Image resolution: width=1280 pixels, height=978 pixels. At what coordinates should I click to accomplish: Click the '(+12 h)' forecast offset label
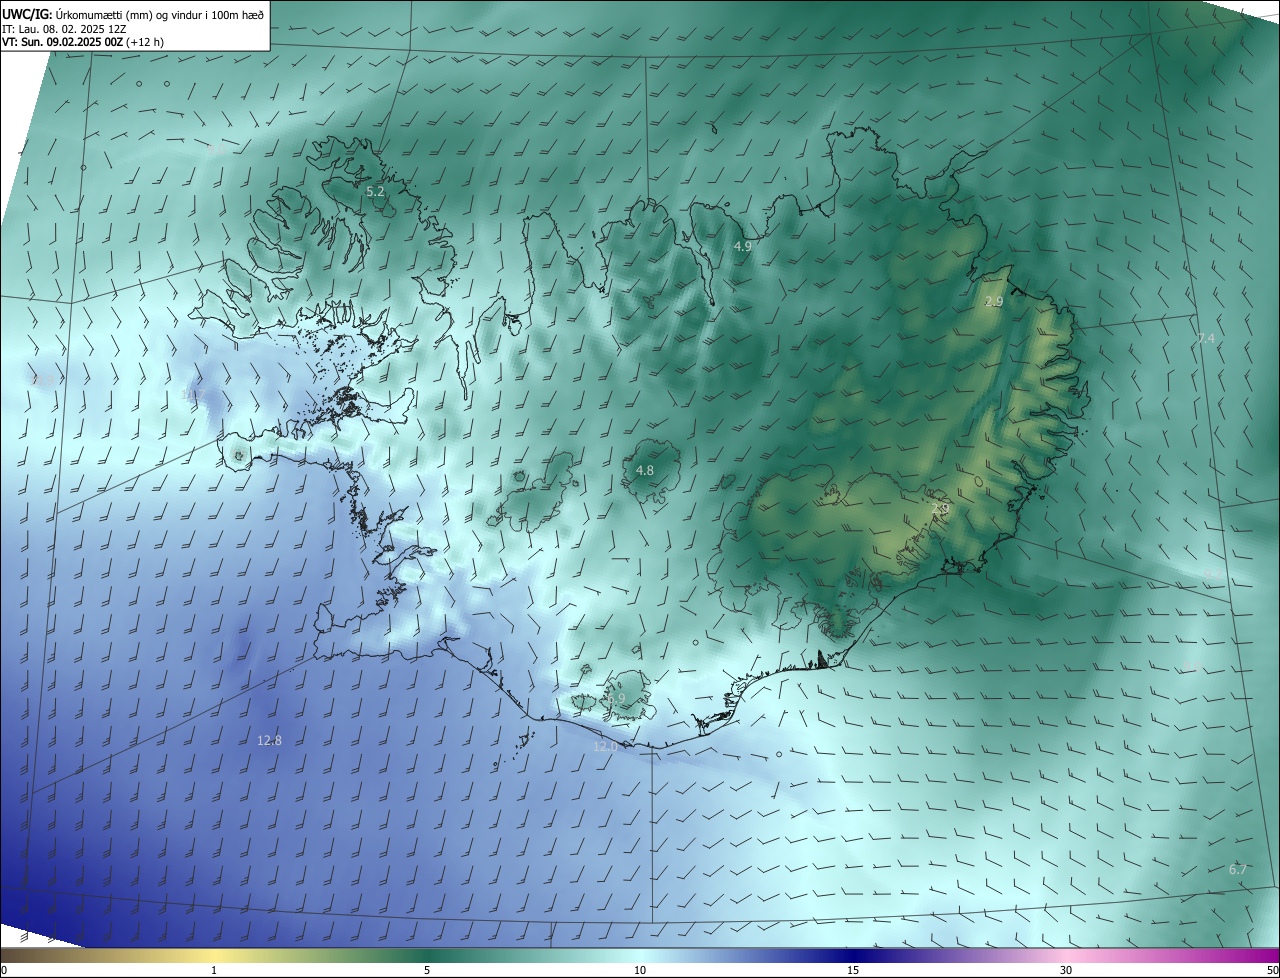point(145,42)
